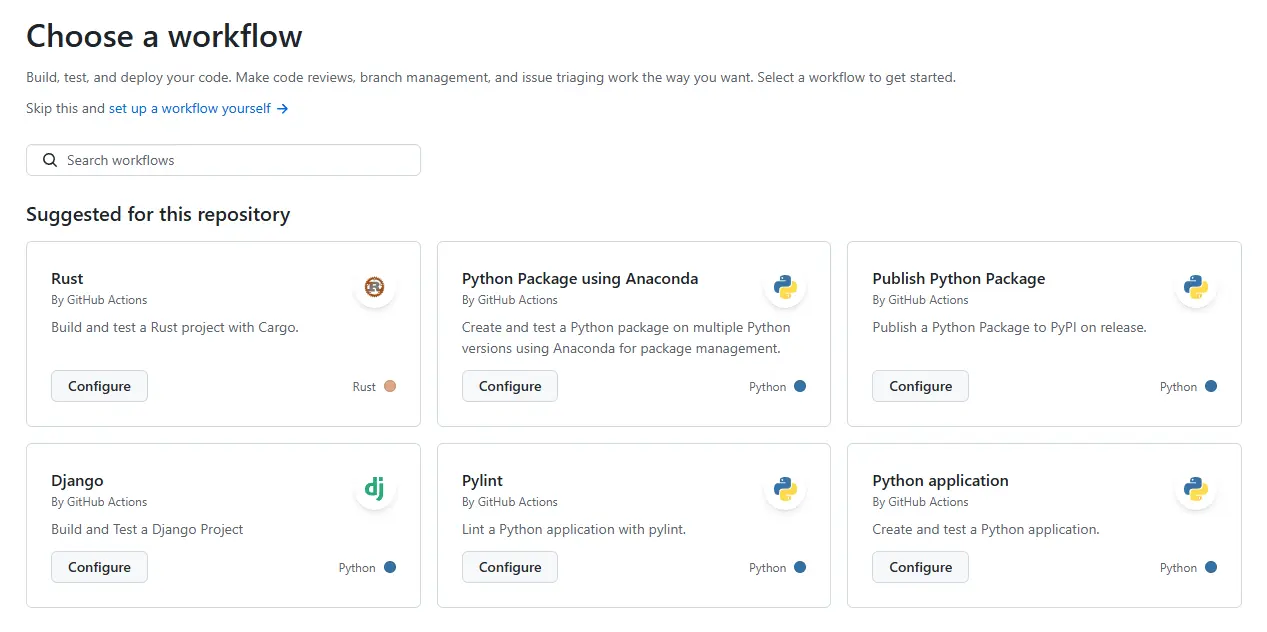The height and width of the screenshot is (632, 1267).
Task: Click the Django logo icon
Action: point(375,489)
